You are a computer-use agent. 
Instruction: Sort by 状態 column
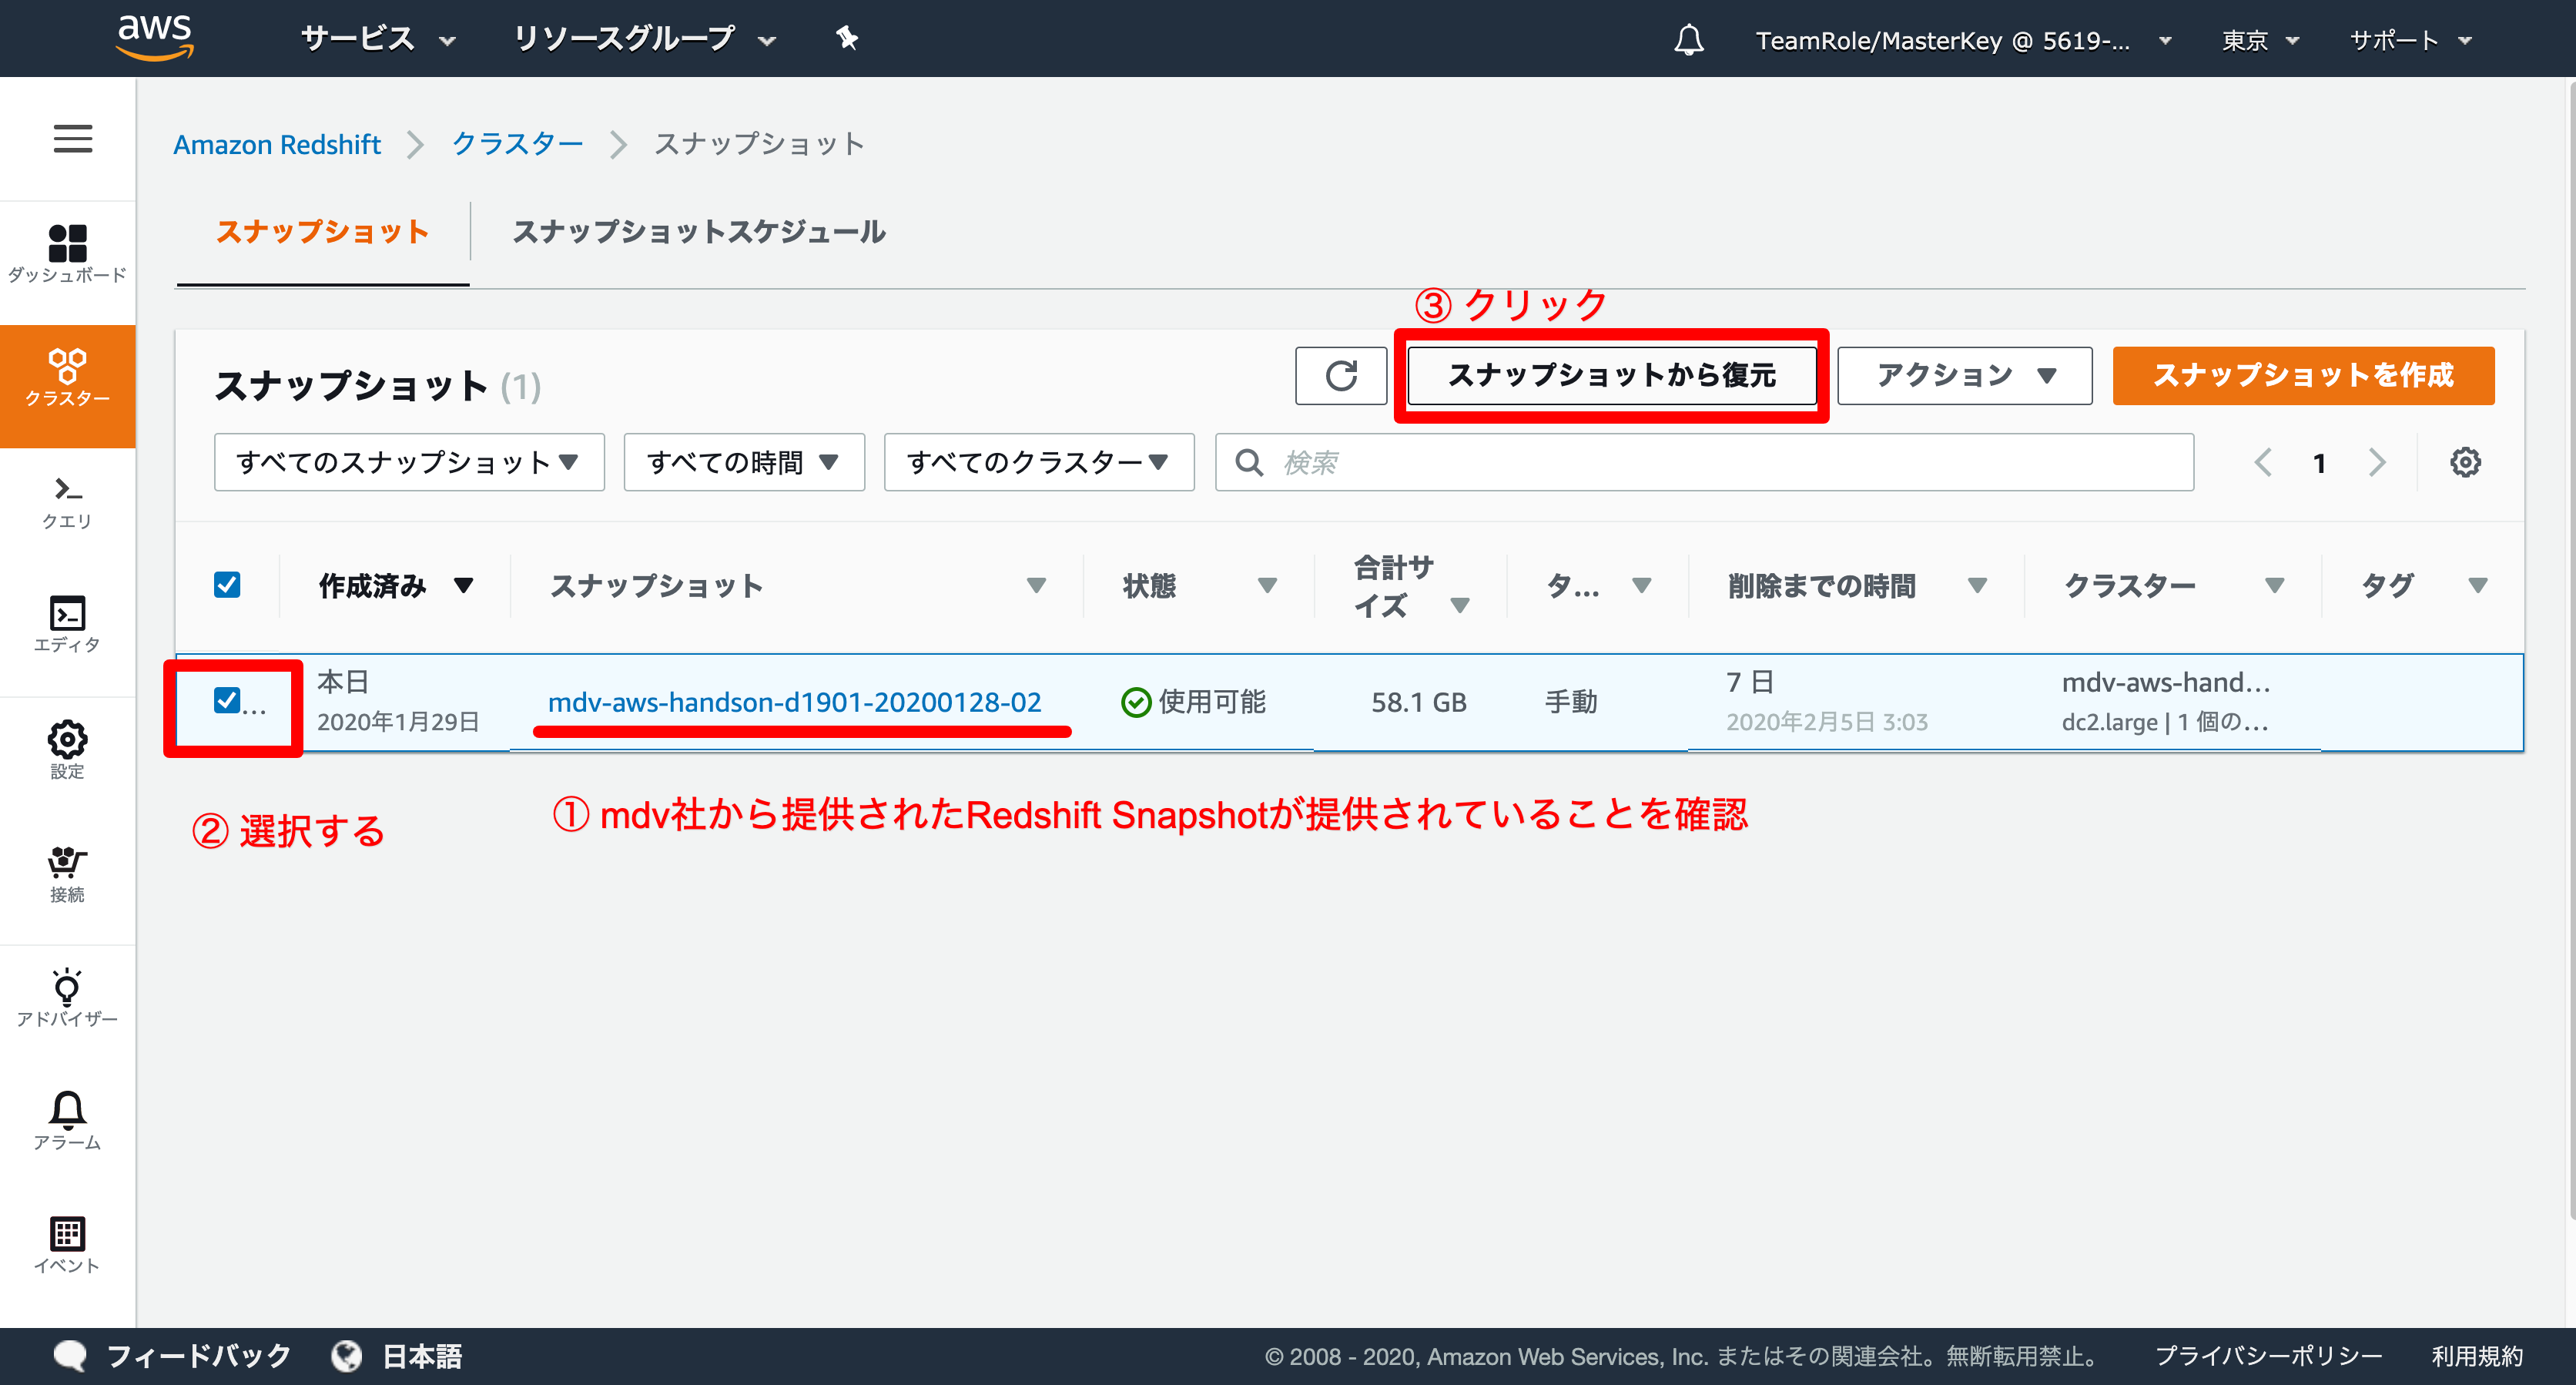tap(1267, 585)
